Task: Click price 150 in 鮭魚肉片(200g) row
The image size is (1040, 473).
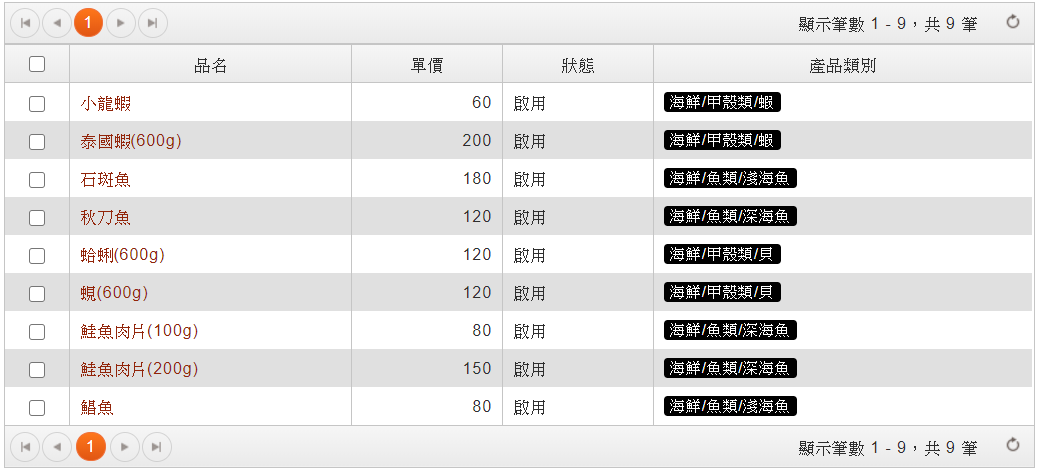Action: (x=477, y=369)
